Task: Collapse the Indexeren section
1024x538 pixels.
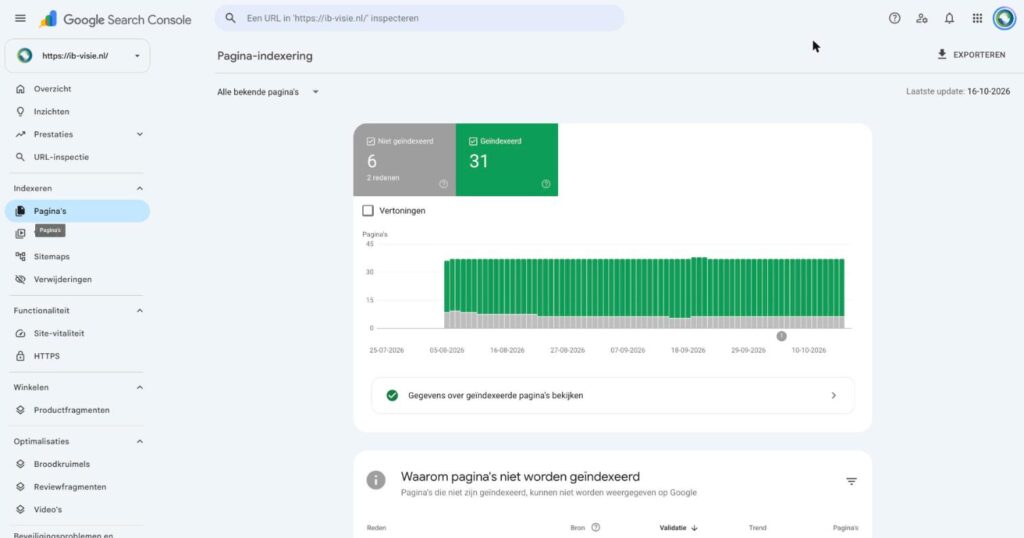Action: 139,188
